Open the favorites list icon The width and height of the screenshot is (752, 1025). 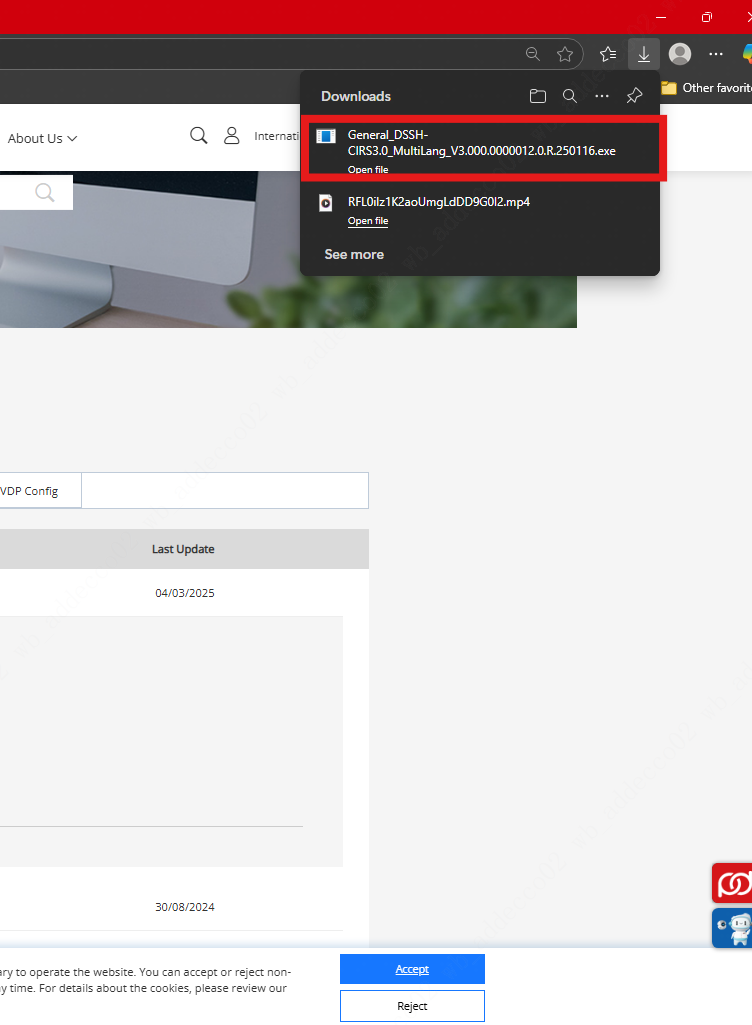pyautogui.click(x=608, y=54)
